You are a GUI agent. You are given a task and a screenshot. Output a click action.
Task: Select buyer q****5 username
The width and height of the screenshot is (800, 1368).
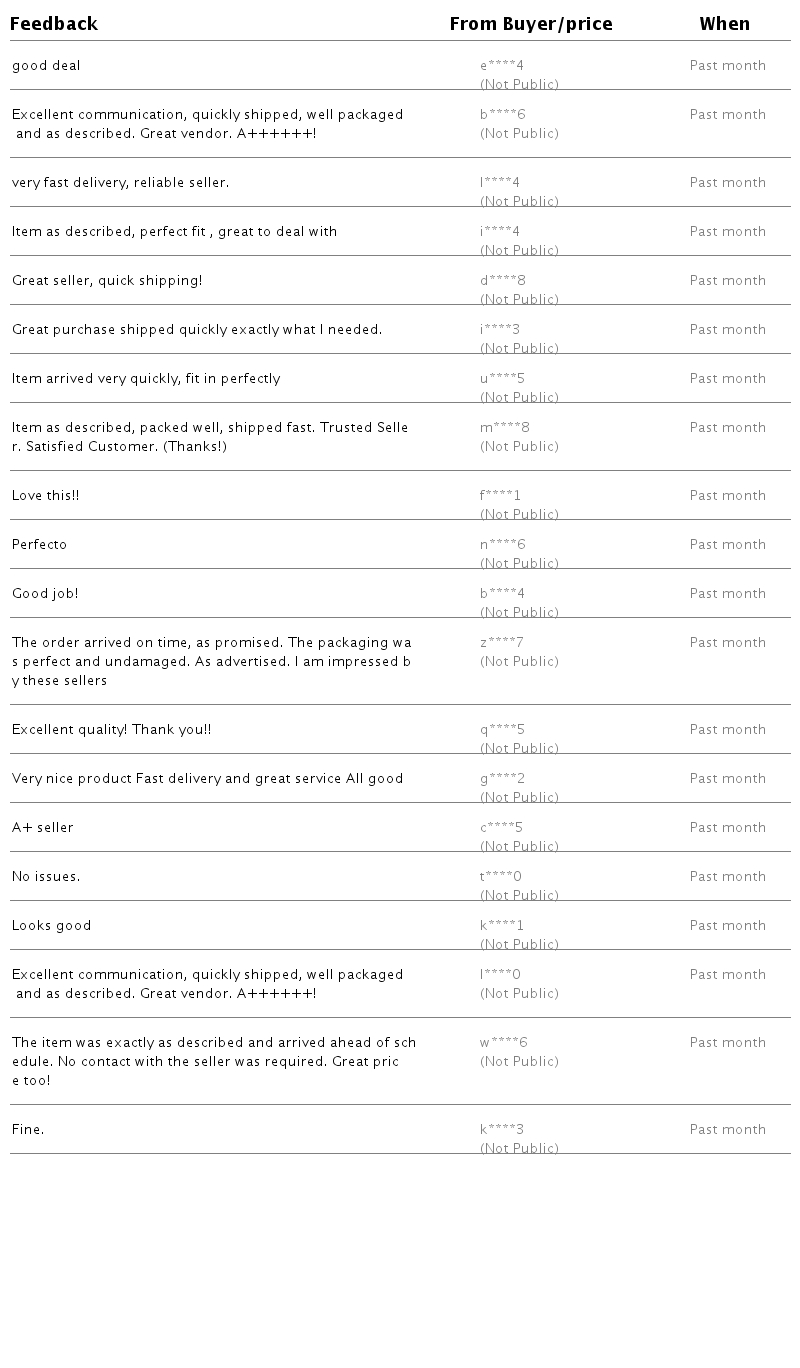(x=502, y=730)
